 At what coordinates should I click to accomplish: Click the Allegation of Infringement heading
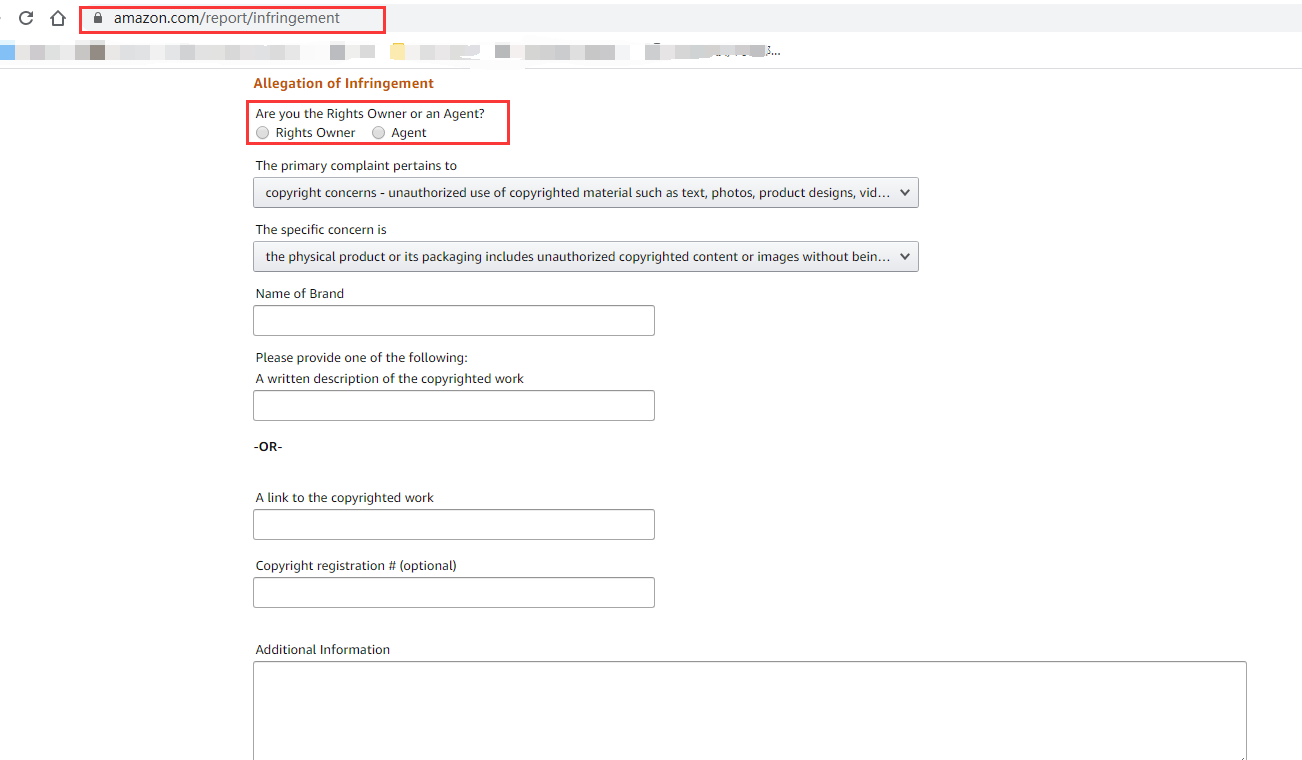pos(344,84)
